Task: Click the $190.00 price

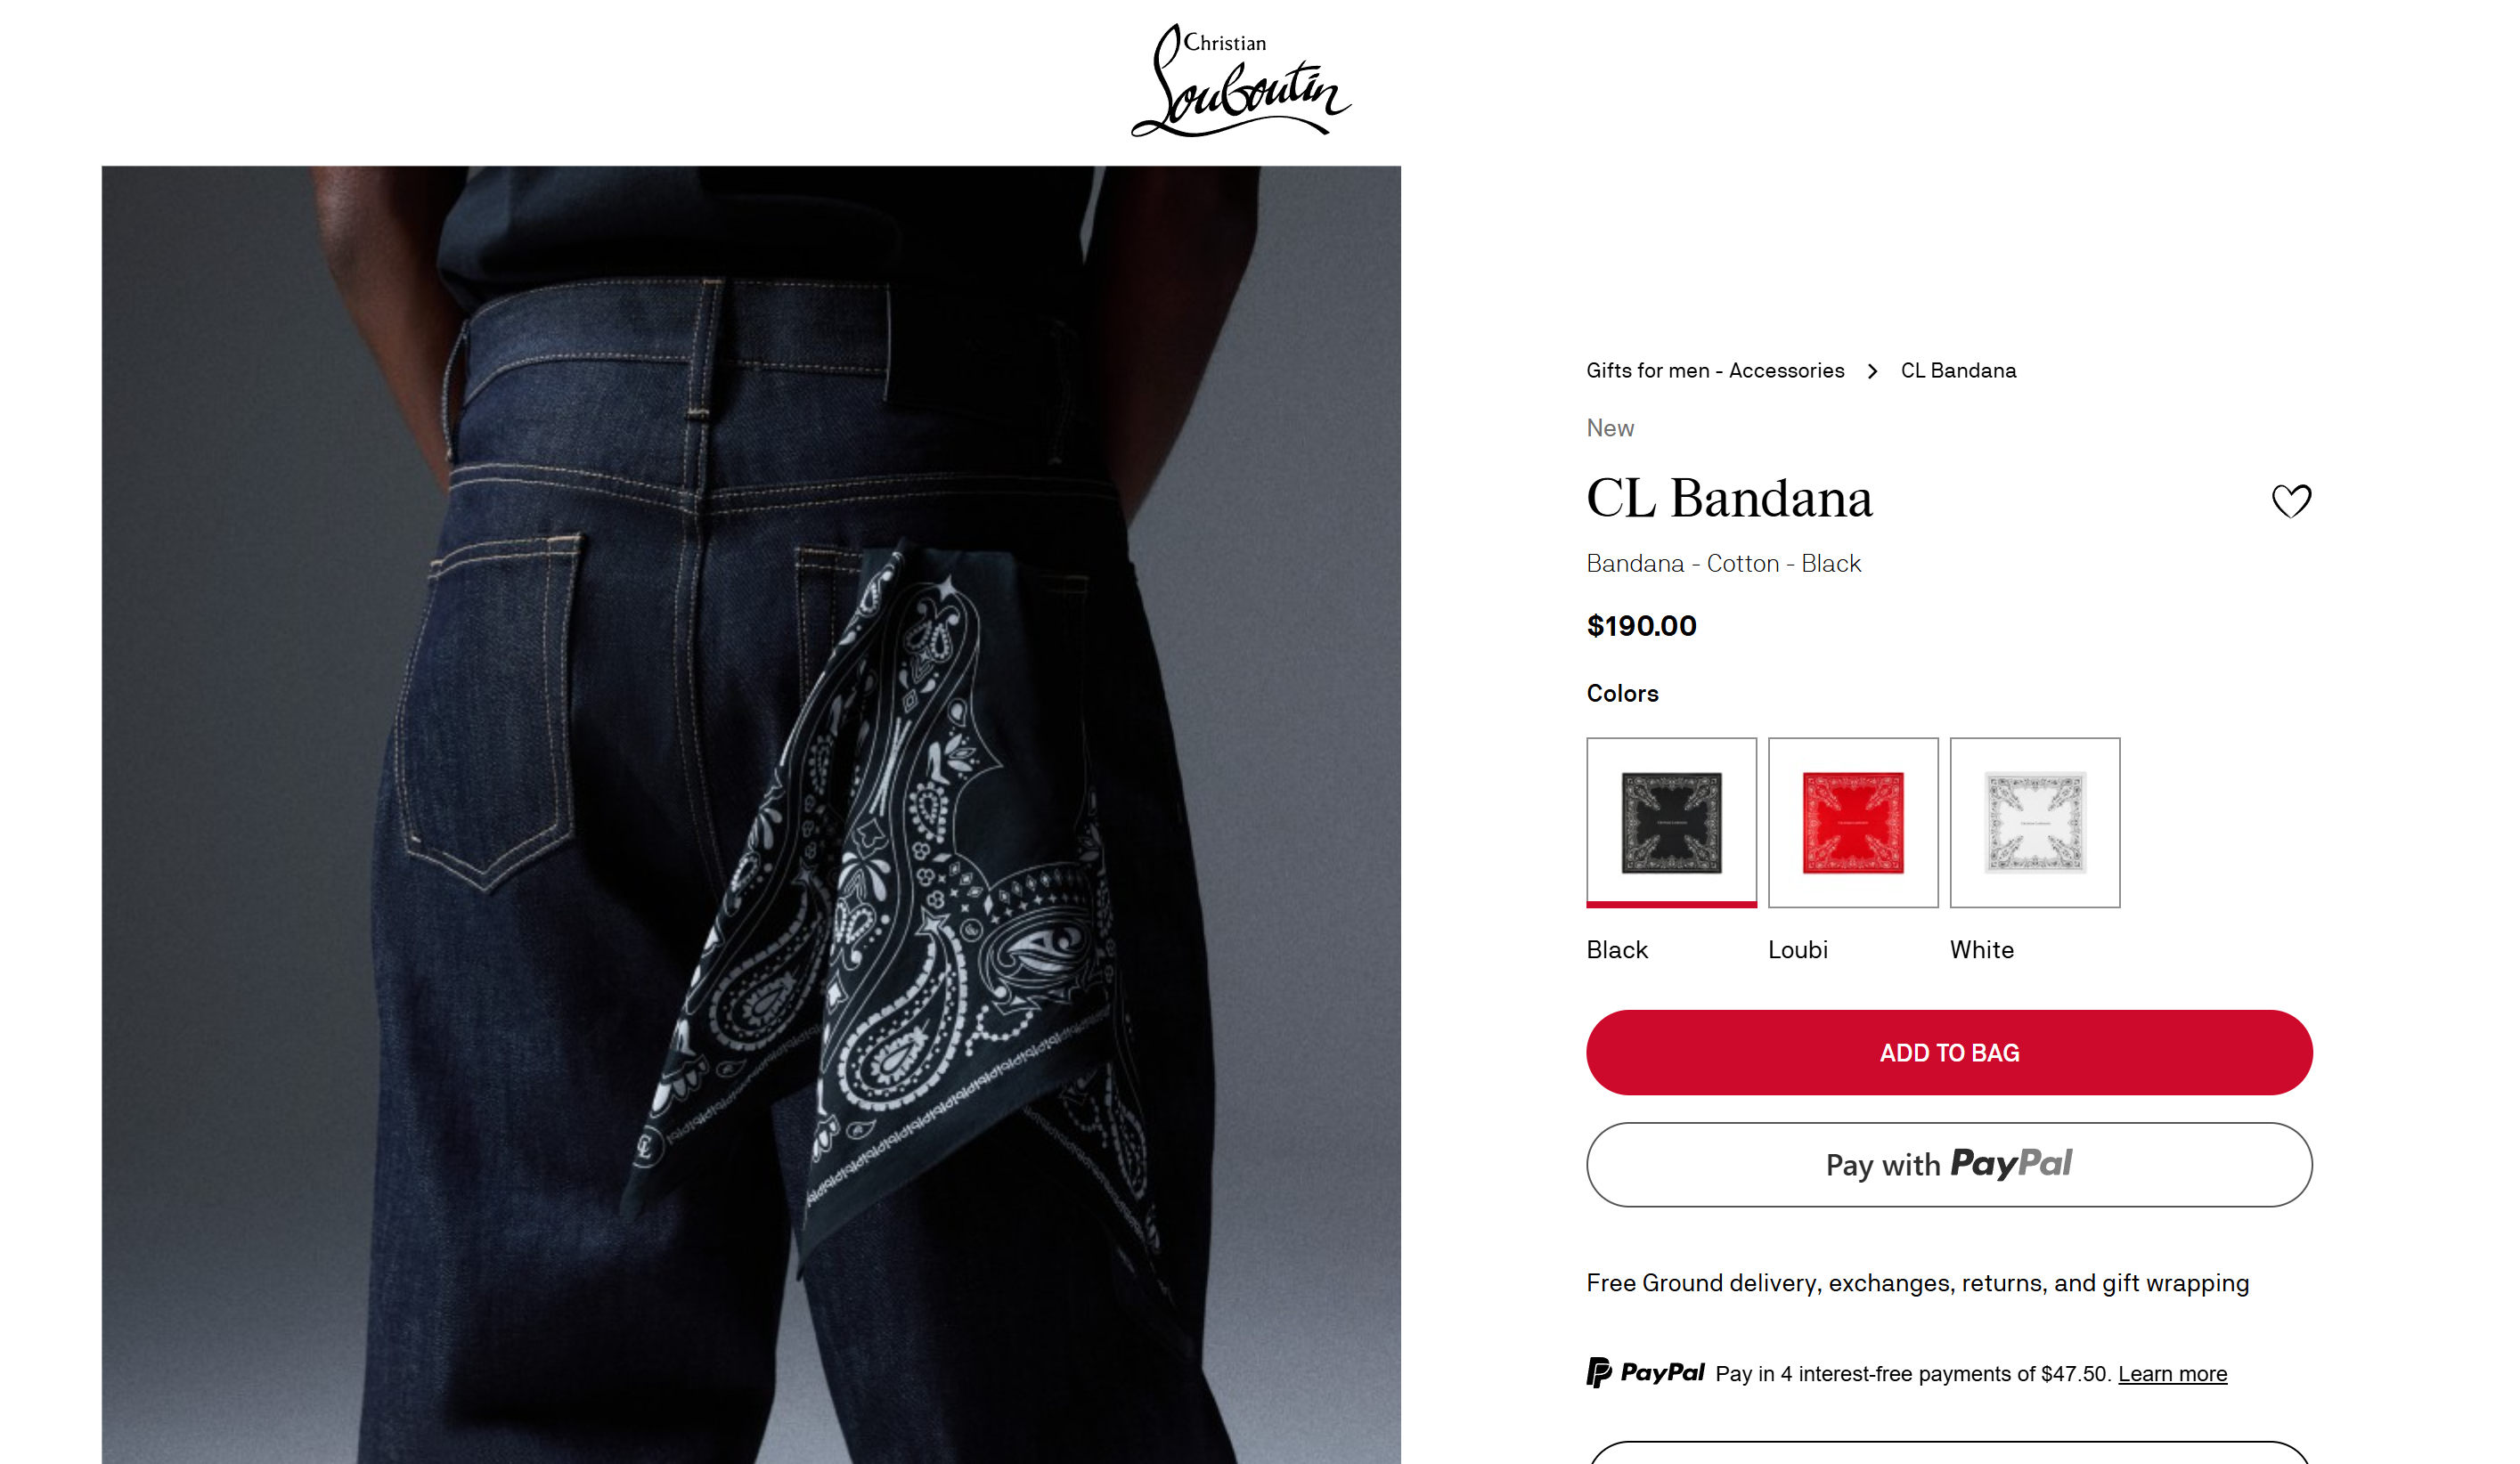Action: pyautogui.click(x=1641, y=626)
